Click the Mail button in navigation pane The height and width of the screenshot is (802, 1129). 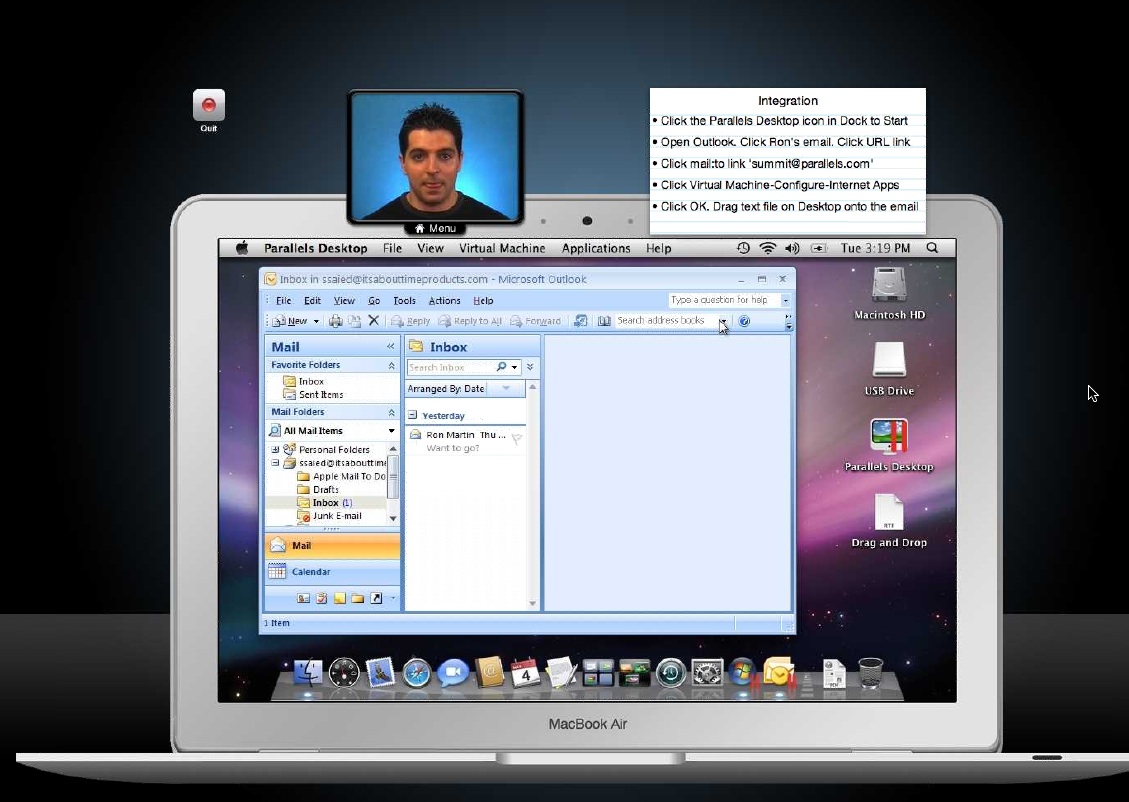[333, 546]
